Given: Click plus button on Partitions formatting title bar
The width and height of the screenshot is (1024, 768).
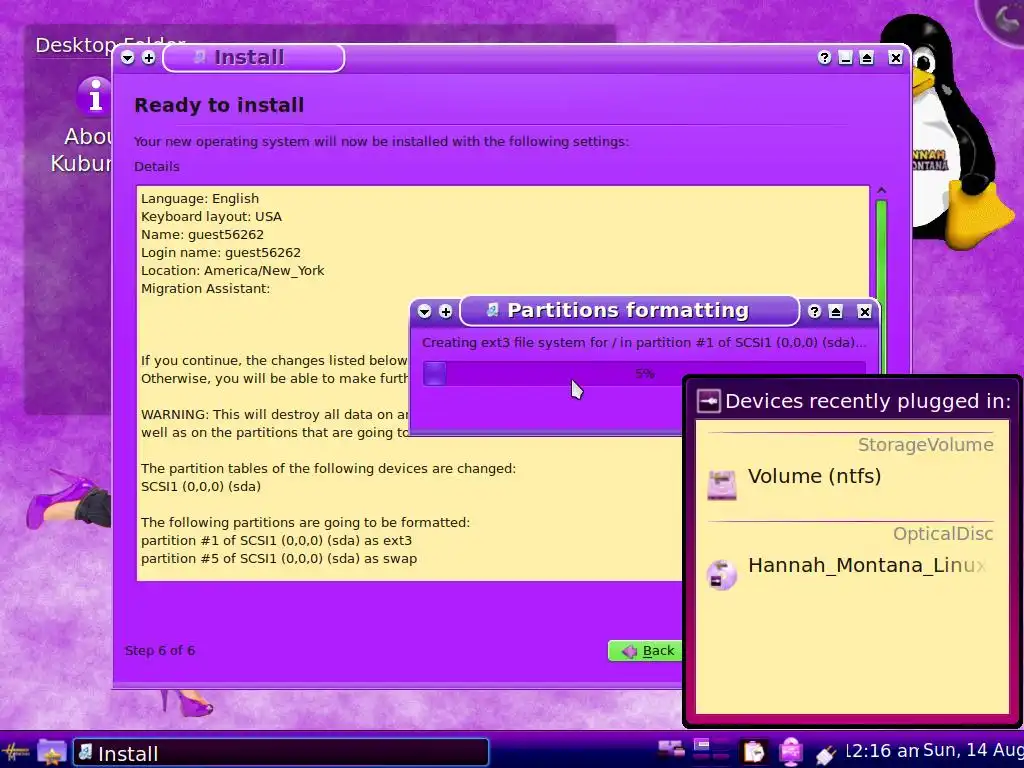Looking at the screenshot, I should (446, 311).
